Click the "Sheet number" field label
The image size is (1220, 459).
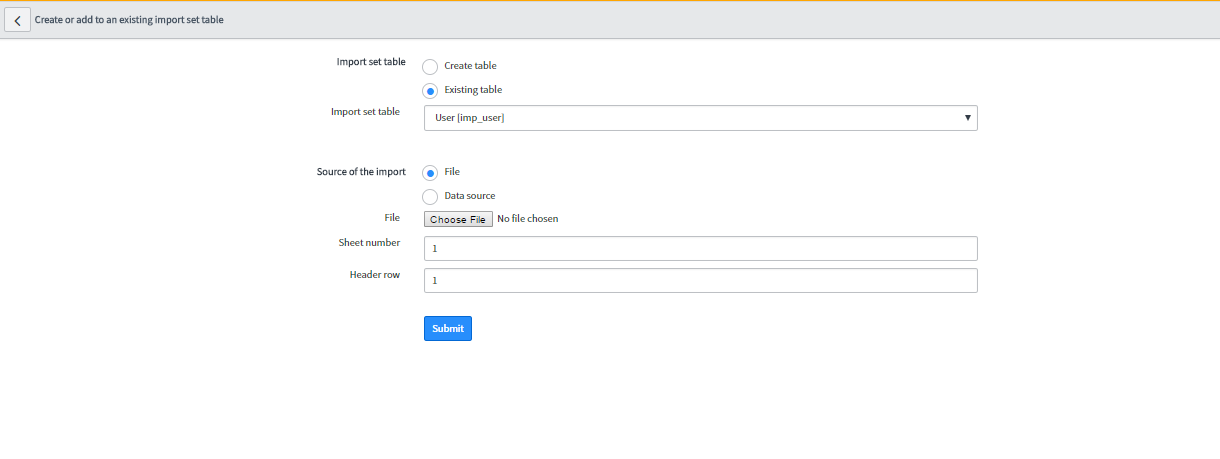click(x=369, y=243)
